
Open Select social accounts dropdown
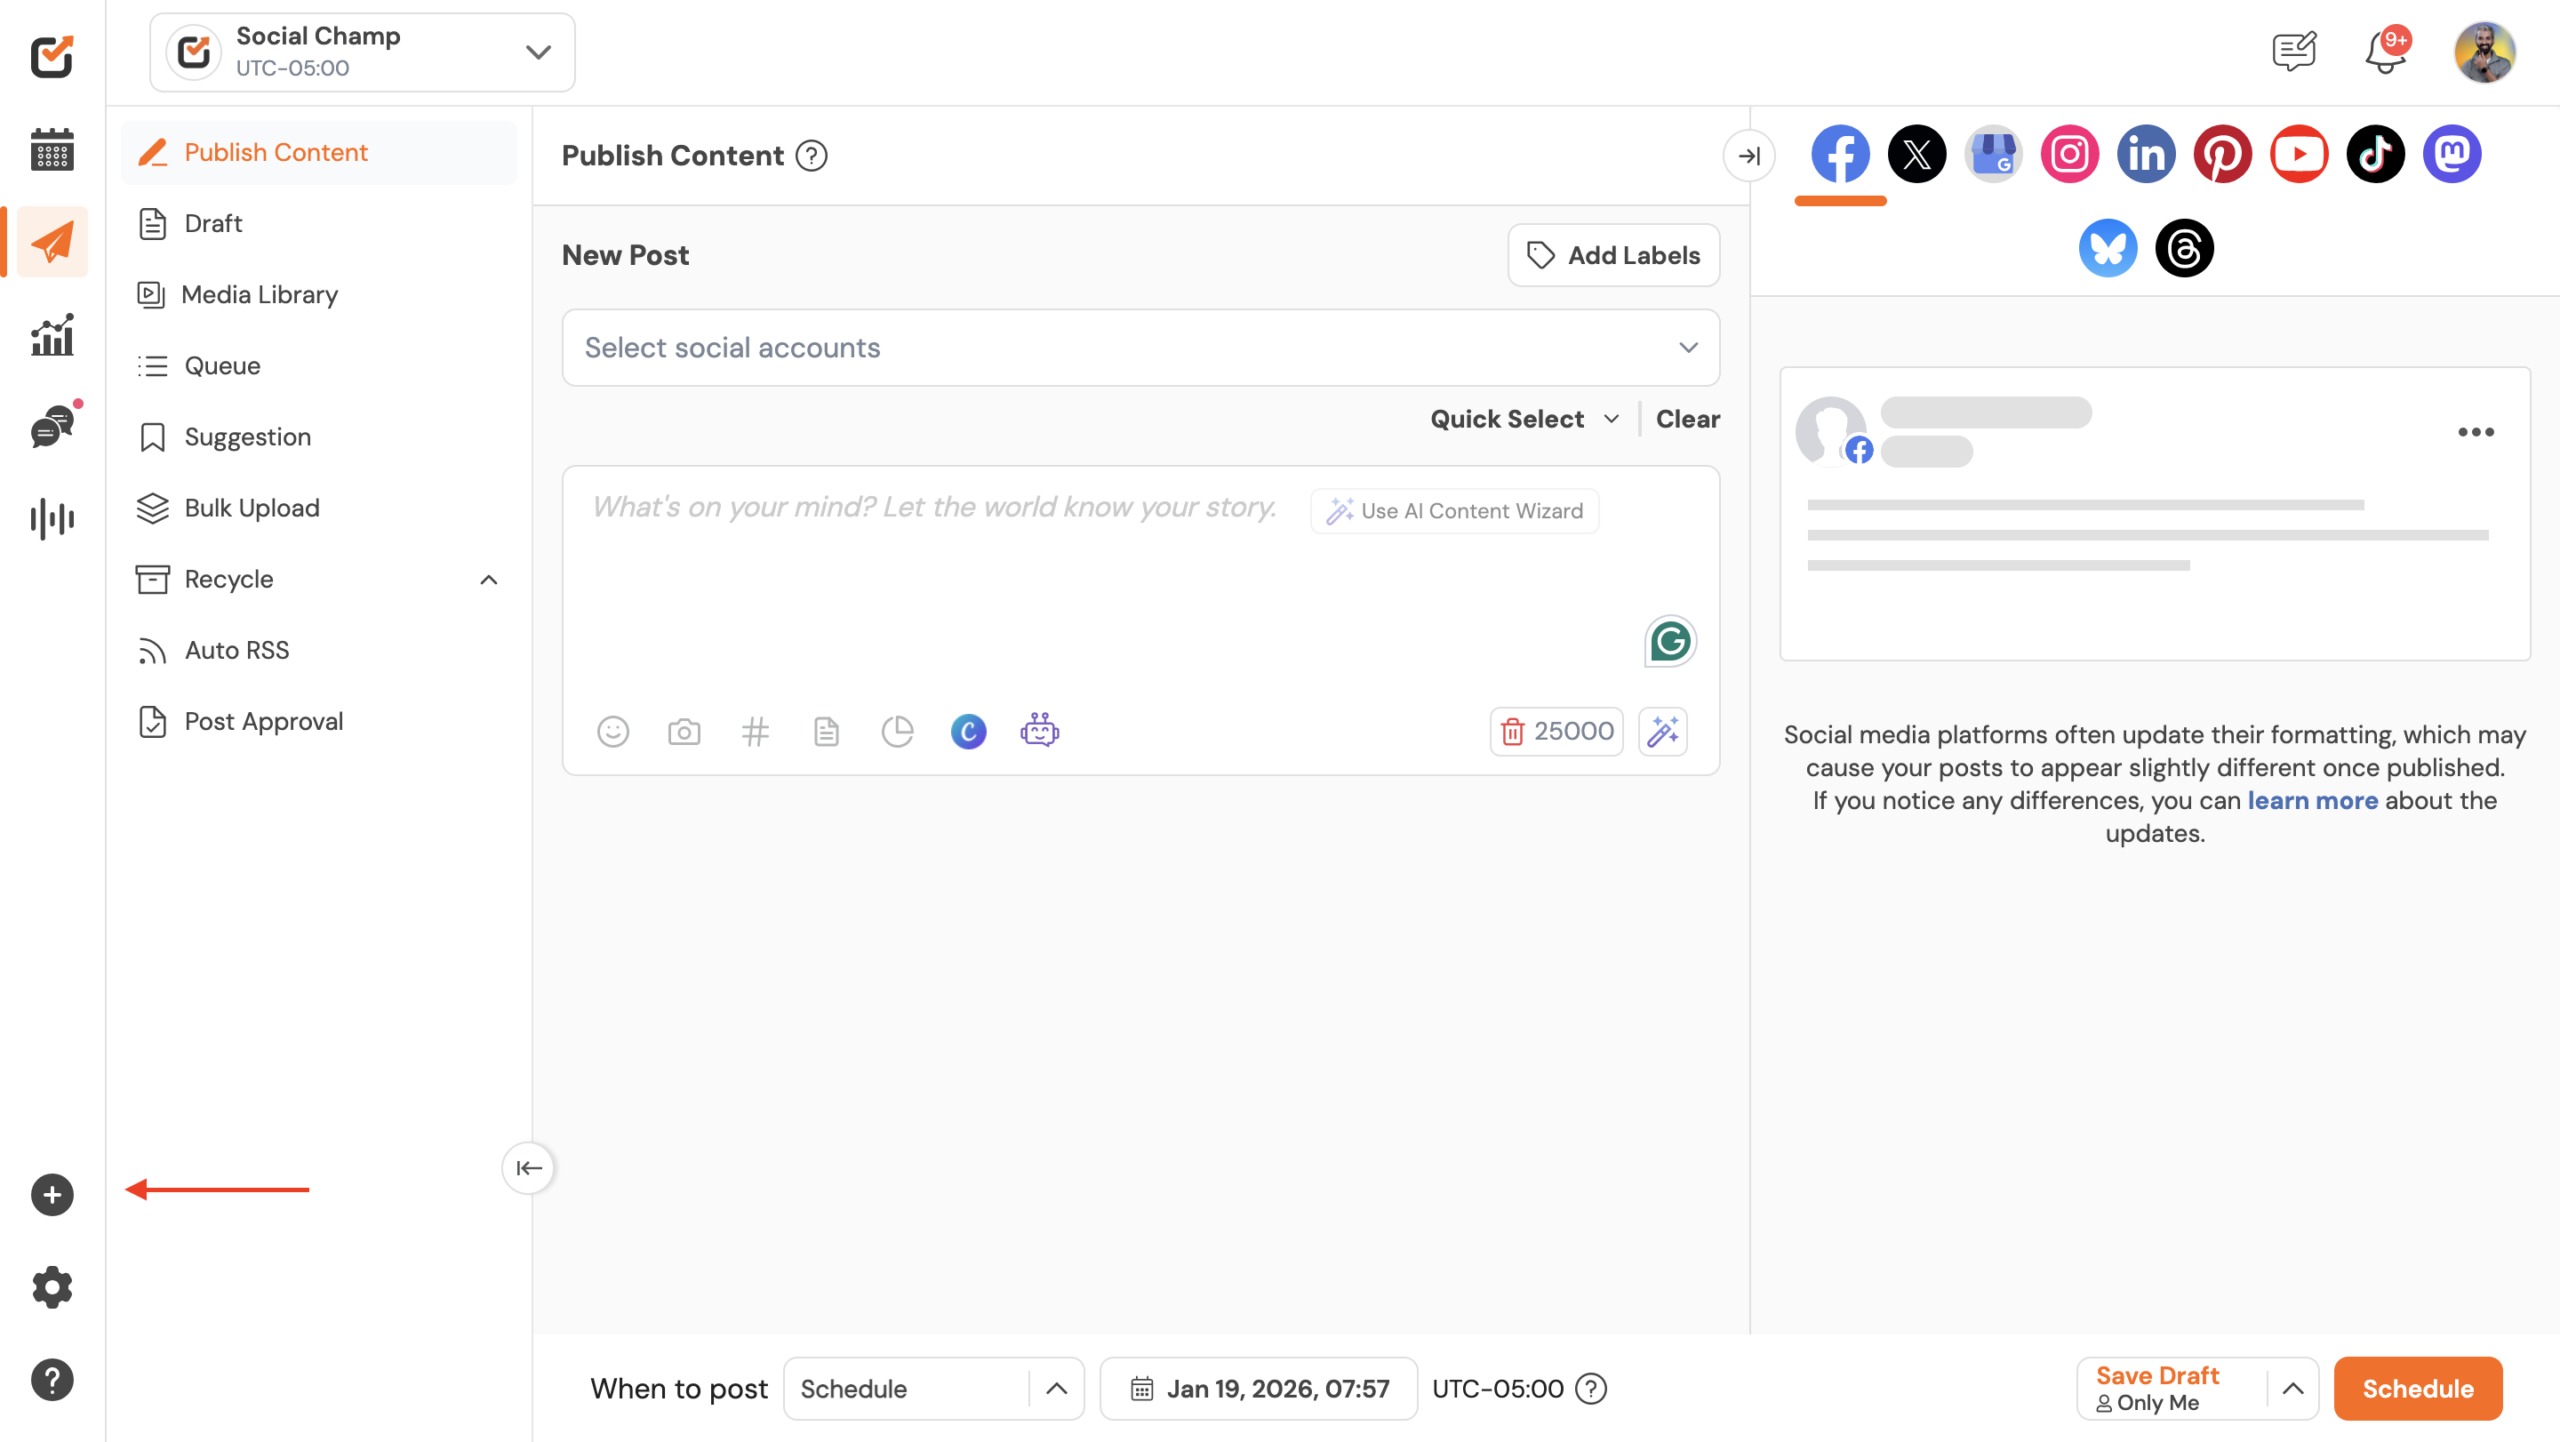tap(1140, 348)
